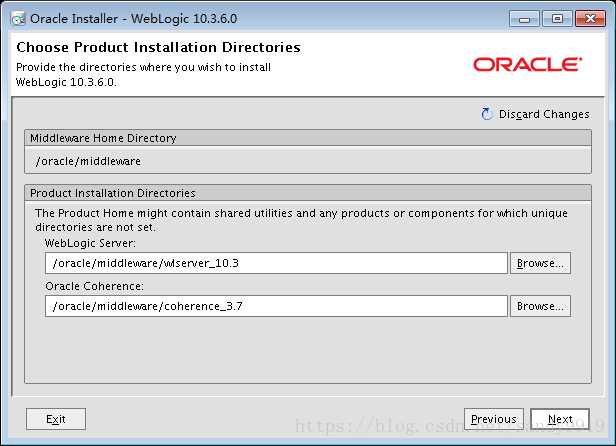Click the Product Installation Directories section header
Screen dimensions: 616x446
click(308, 193)
